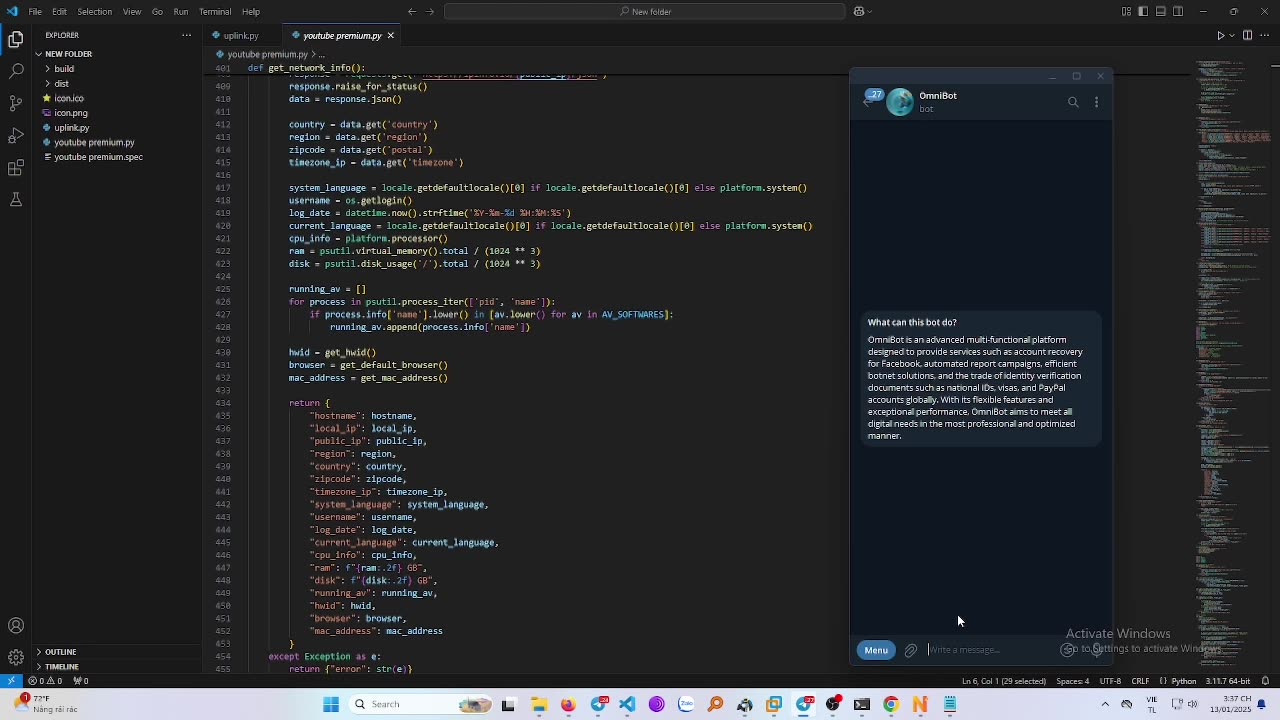
Task: Open the OmniBot profile avatar
Action: pos(900,102)
